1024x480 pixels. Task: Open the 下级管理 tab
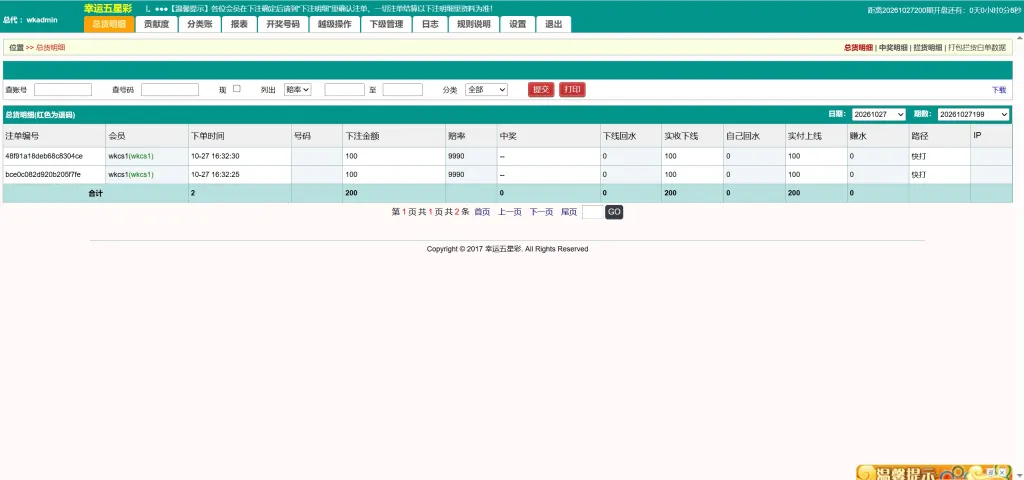[x=386, y=24]
